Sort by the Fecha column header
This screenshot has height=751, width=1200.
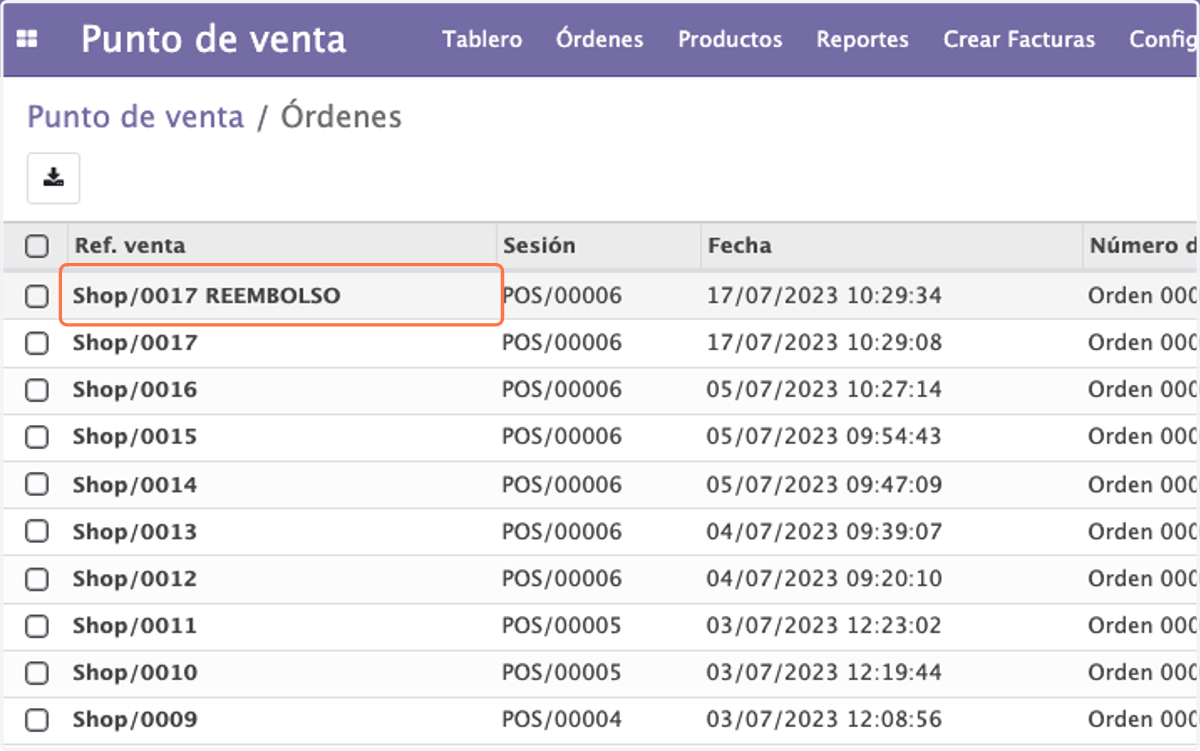tap(740, 245)
